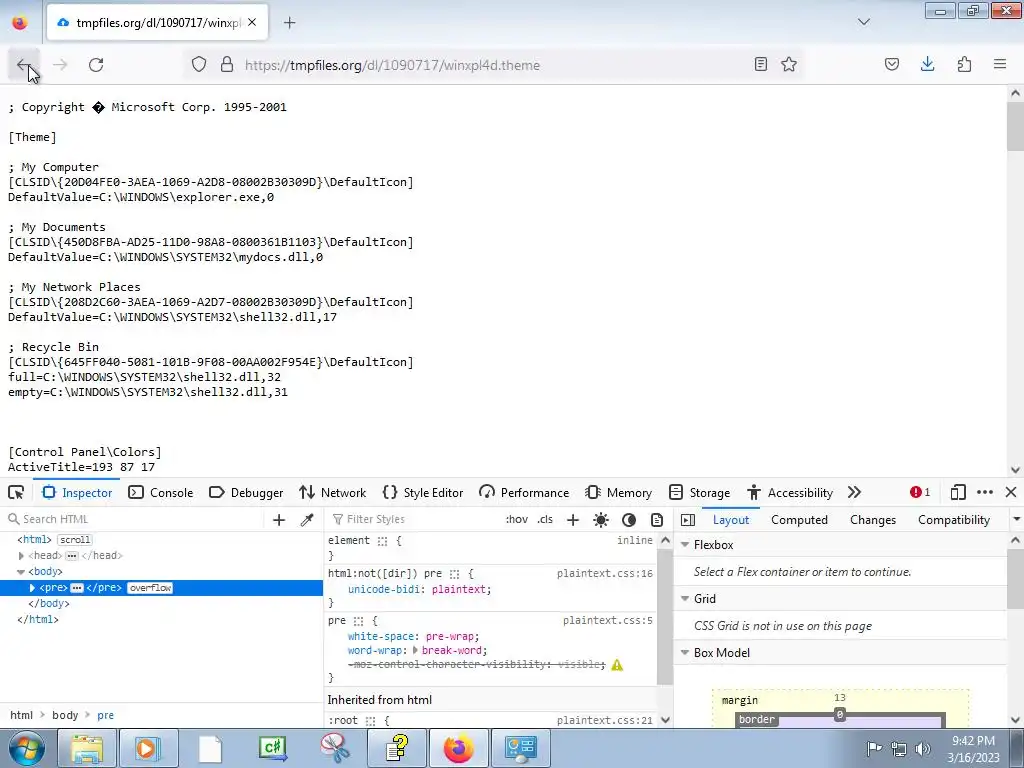Bookmark this page with the star icon
Viewport: 1024px width, 768px height.
pos(789,65)
